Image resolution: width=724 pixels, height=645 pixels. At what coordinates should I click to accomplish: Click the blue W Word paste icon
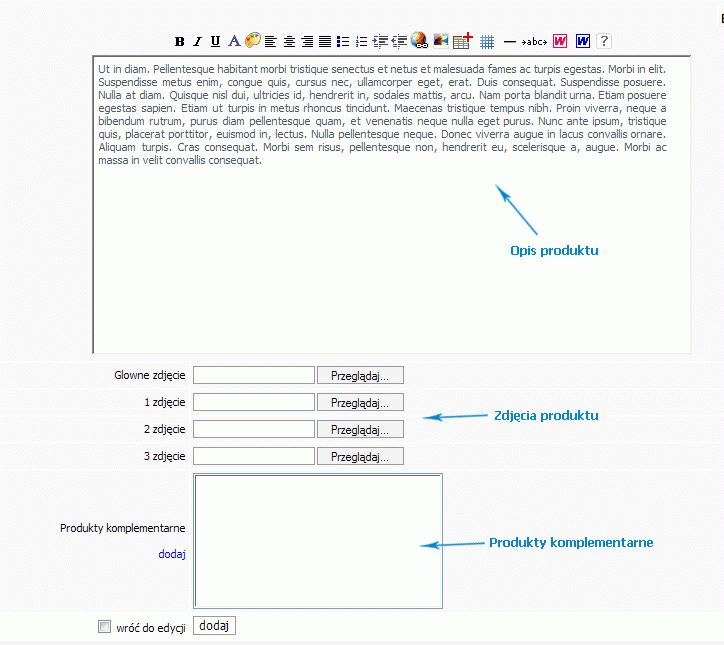tap(583, 41)
